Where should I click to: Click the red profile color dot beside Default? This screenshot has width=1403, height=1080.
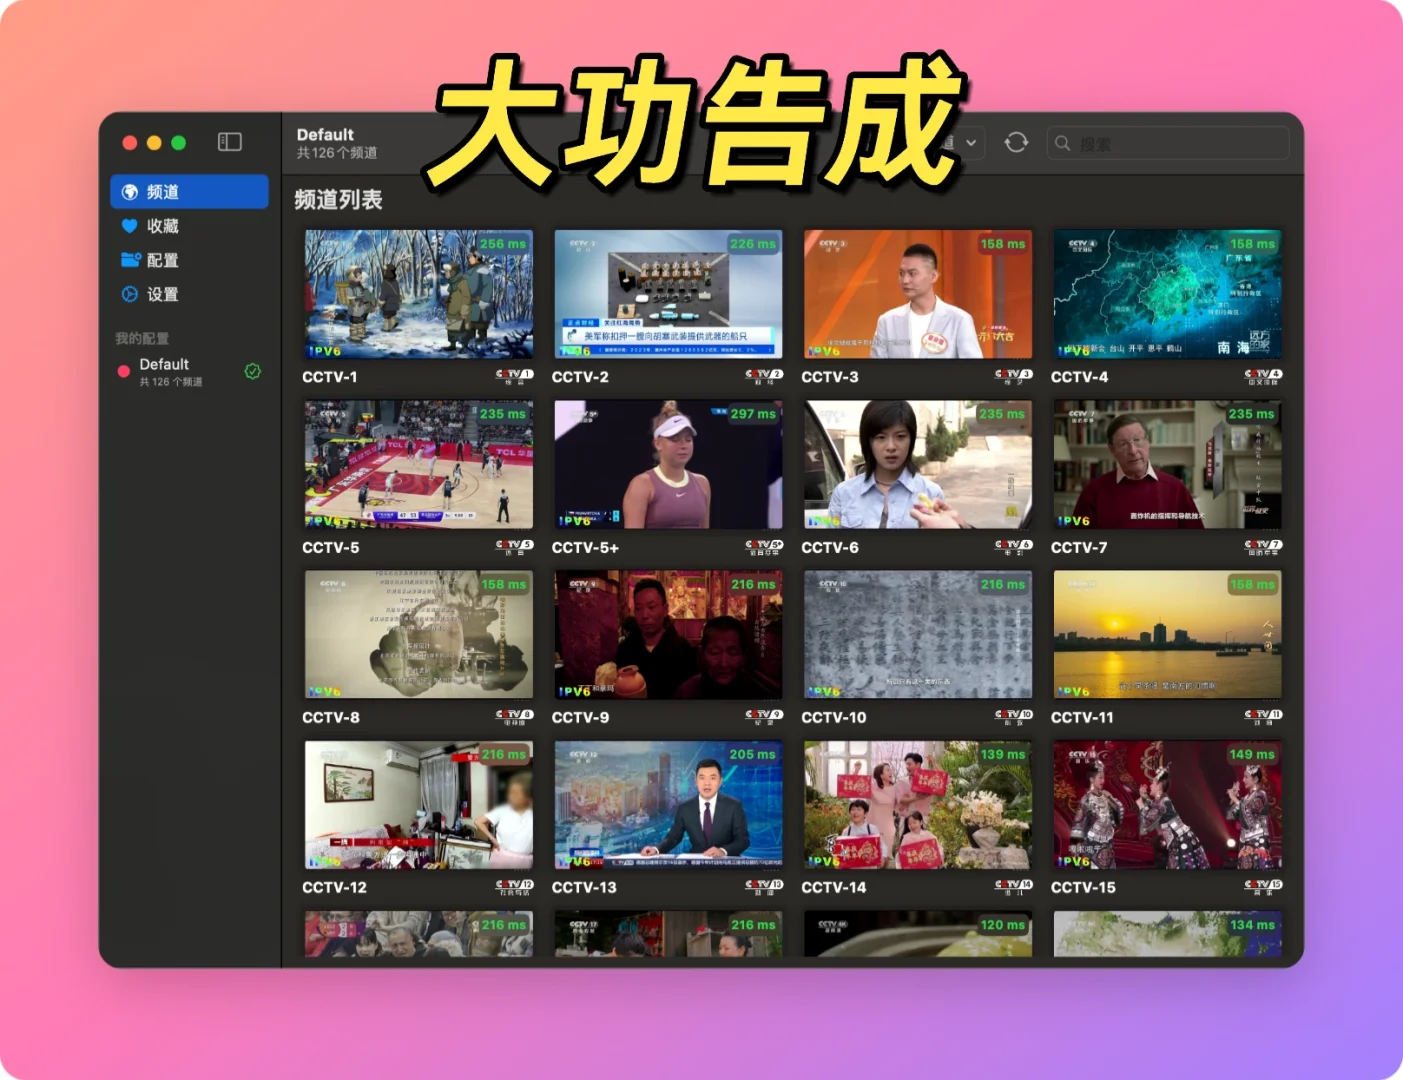click(124, 371)
